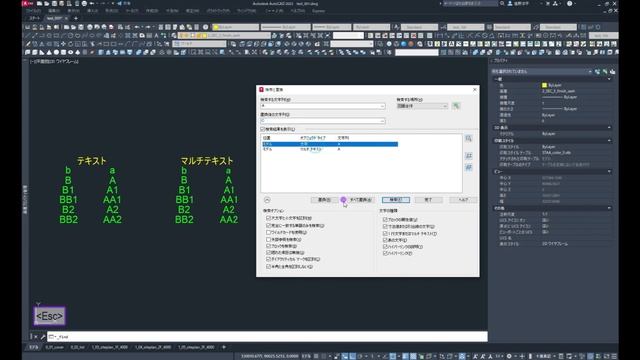Click the 置換 Replace button
The height and width of the screenshot is (360, 640).
(x=324, y=200)
